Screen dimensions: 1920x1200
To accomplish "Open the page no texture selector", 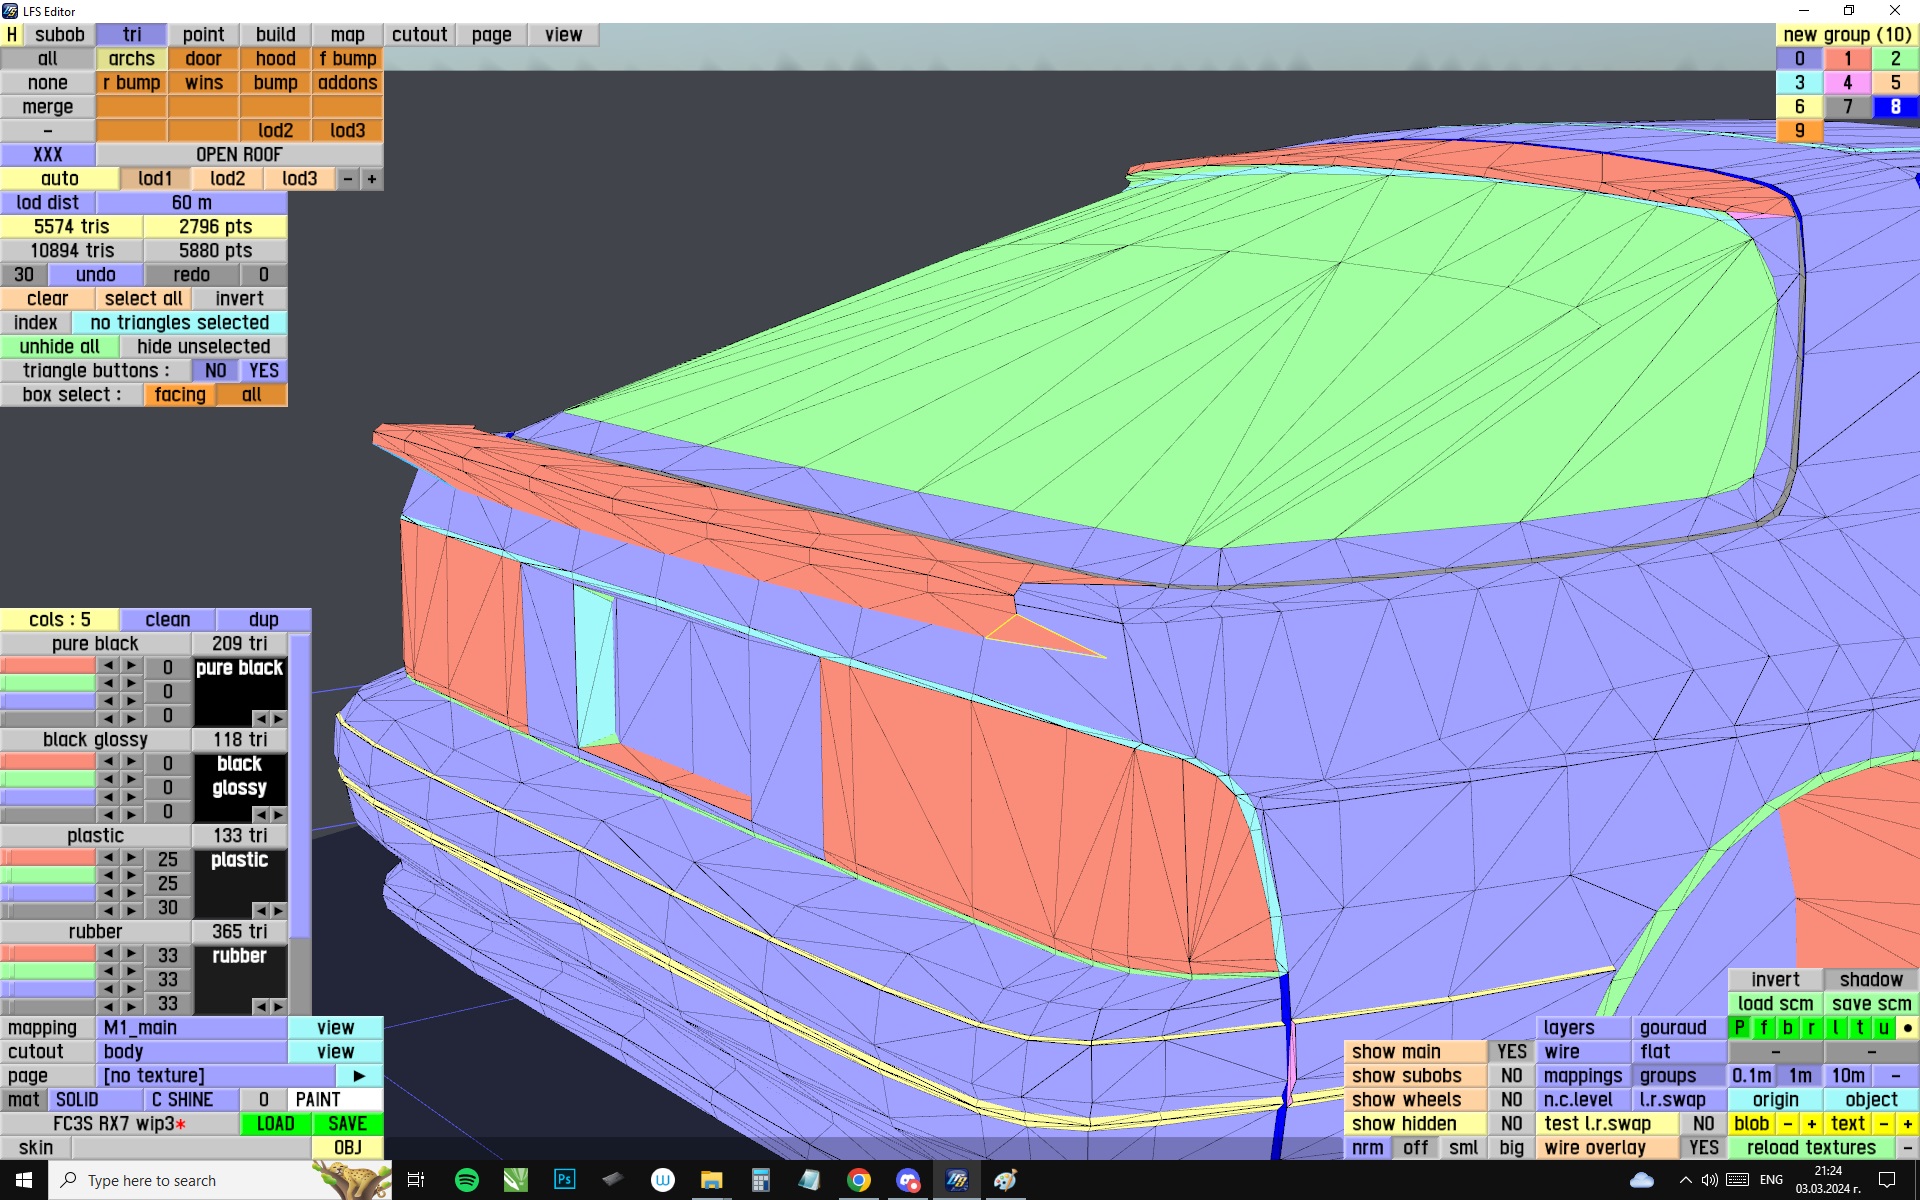I will (x=215, y=1076).
